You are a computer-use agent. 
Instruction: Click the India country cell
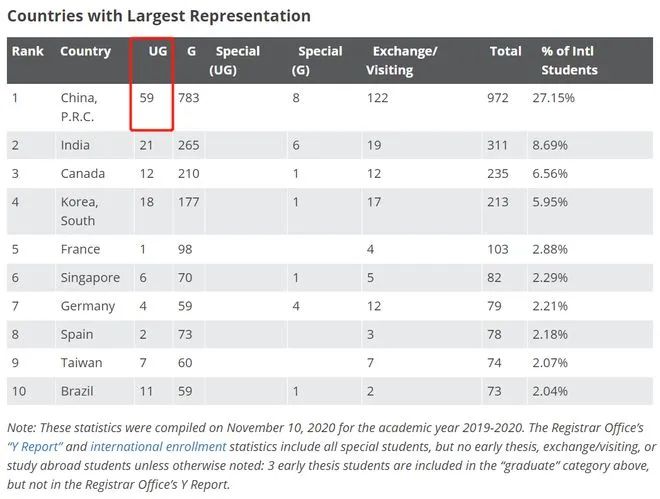click(75, 146)
